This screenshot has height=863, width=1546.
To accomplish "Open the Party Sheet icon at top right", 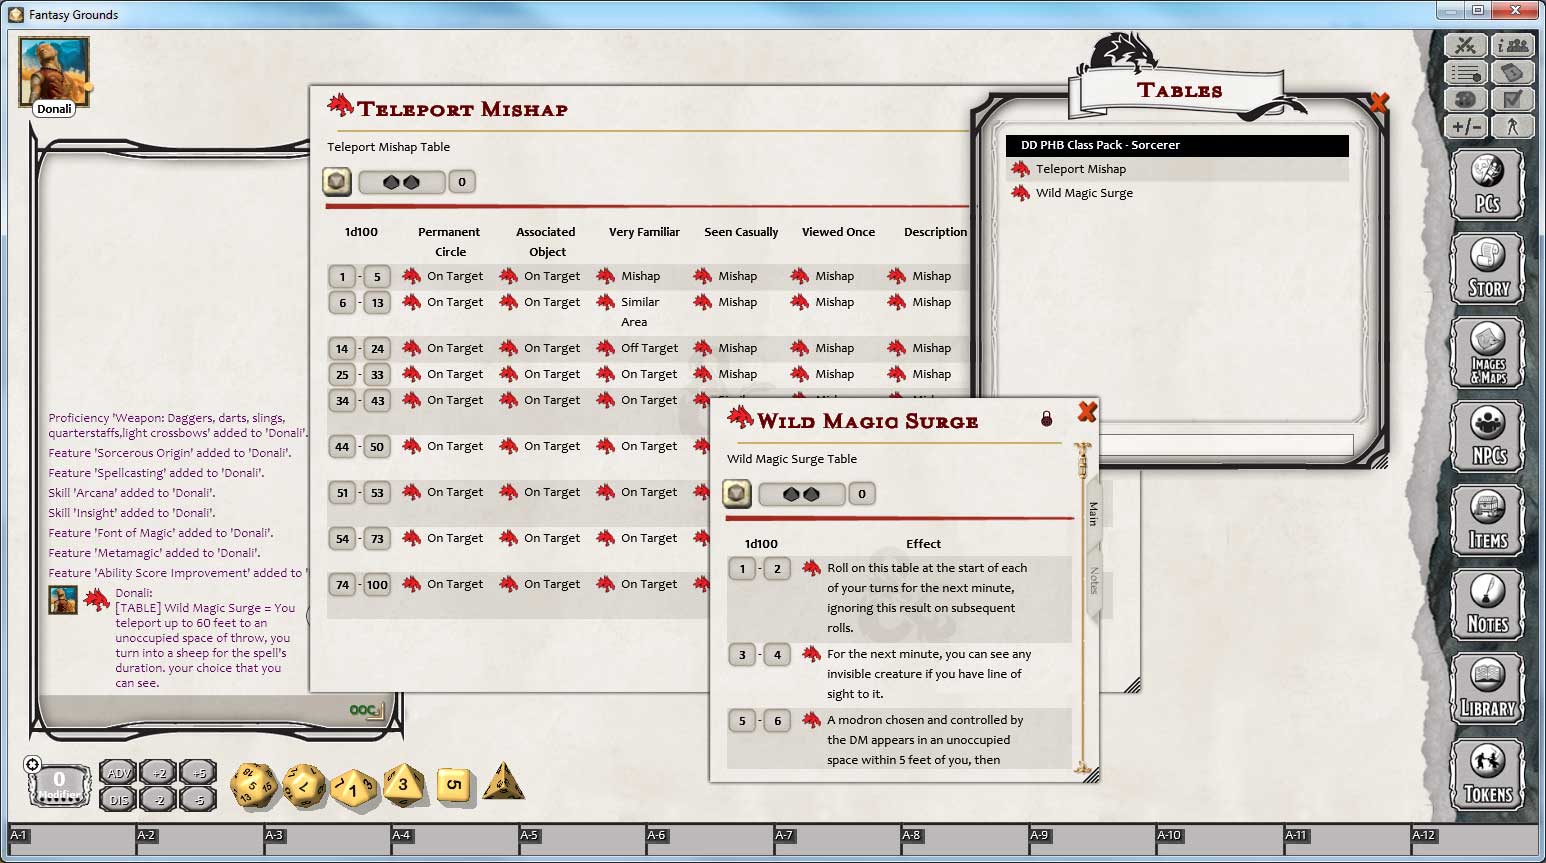I will 1514,45.
